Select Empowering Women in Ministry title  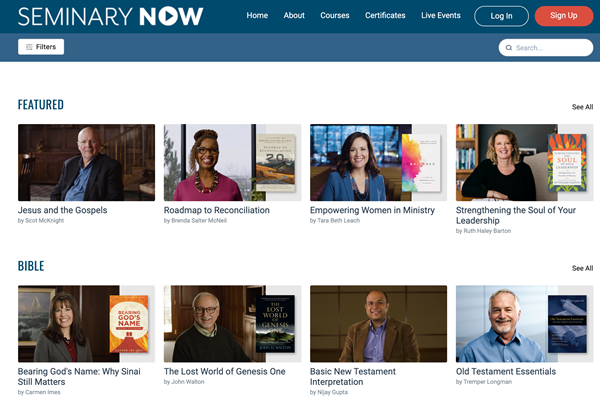coord(372,210)
